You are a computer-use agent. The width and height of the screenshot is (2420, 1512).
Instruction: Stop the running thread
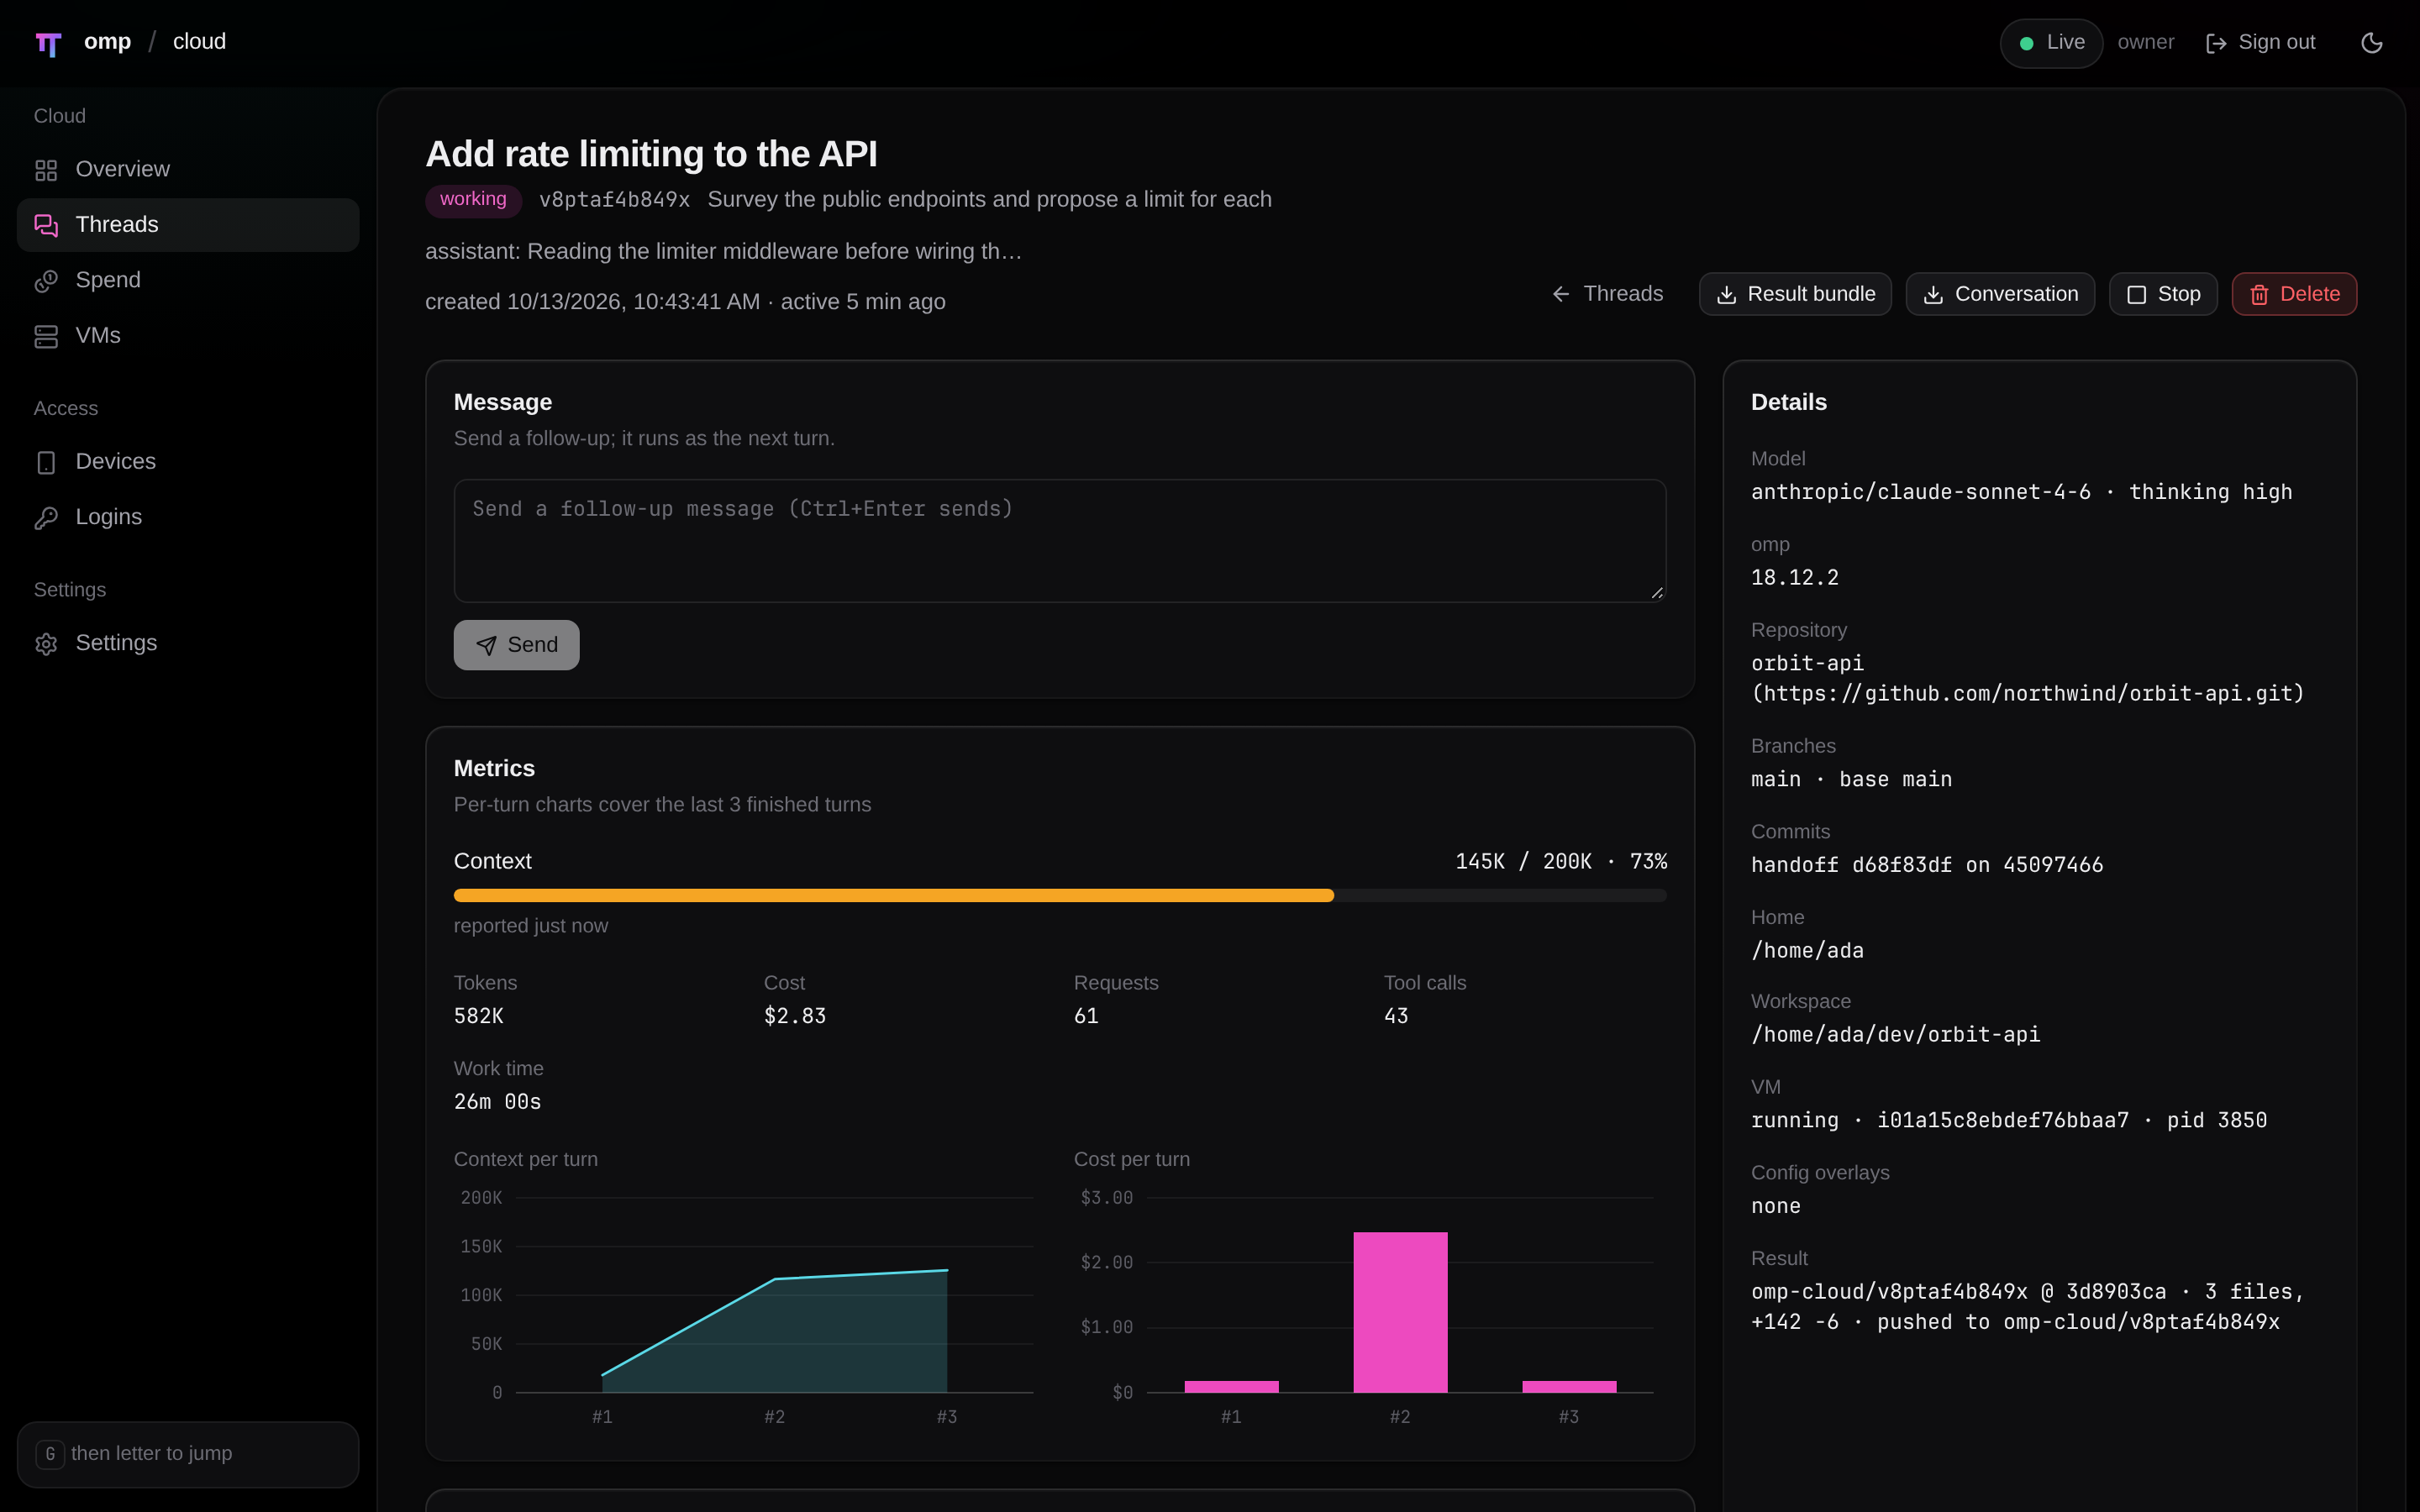(x=2163, y=294)
